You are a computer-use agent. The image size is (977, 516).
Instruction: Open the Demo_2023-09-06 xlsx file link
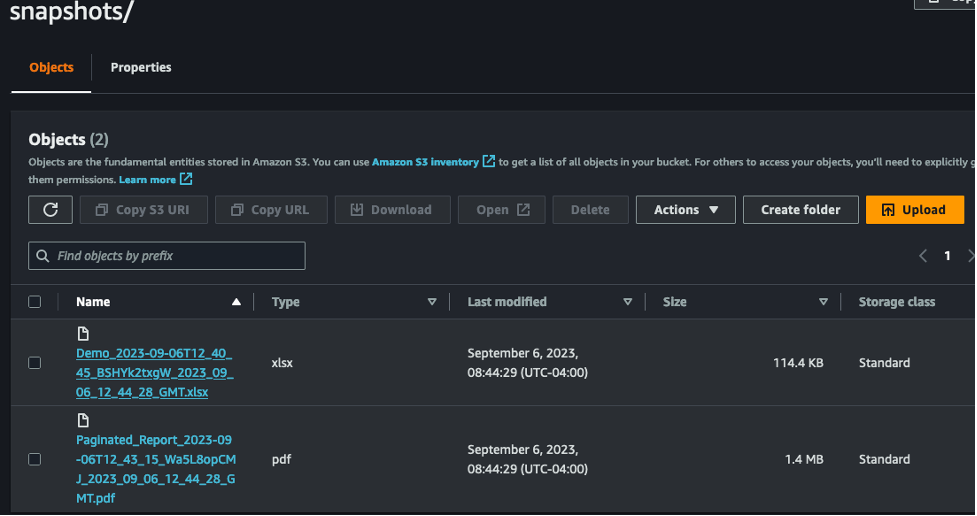[x=155, y=373]
